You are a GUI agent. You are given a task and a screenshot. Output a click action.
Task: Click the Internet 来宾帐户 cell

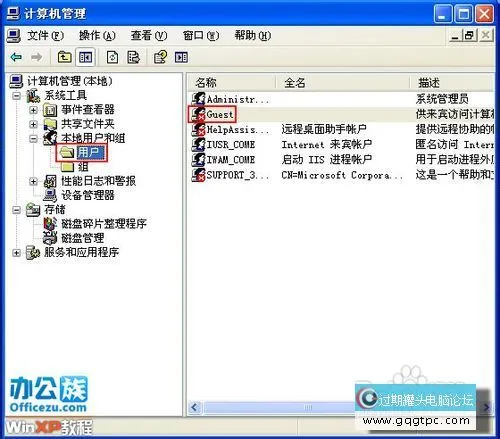click(327, 144)
